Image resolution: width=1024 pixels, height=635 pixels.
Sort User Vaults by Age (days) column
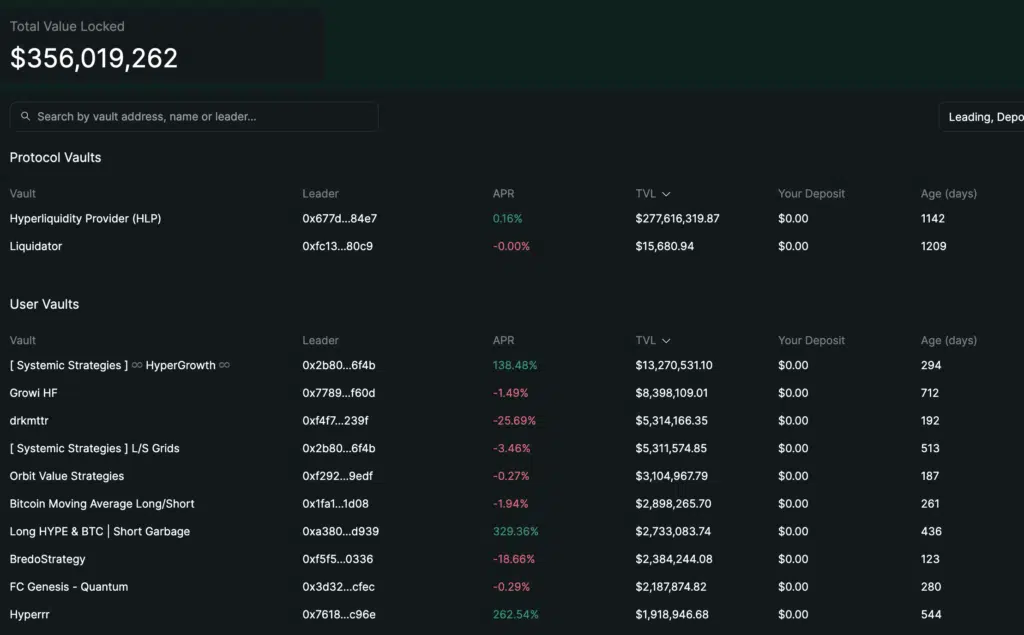[x=948, y=340]
